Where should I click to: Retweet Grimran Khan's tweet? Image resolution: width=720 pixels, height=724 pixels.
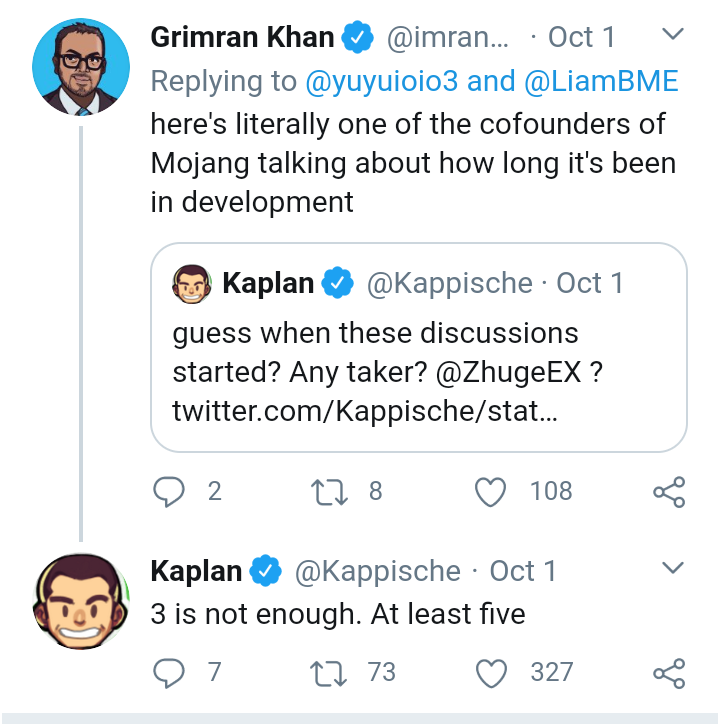[x=329, y=492]
